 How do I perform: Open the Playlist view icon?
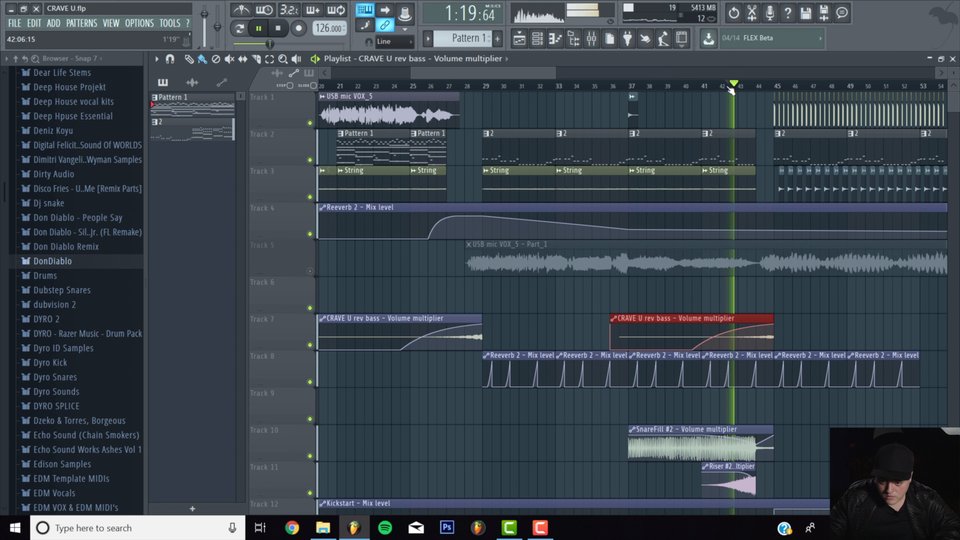click(519, 39)
